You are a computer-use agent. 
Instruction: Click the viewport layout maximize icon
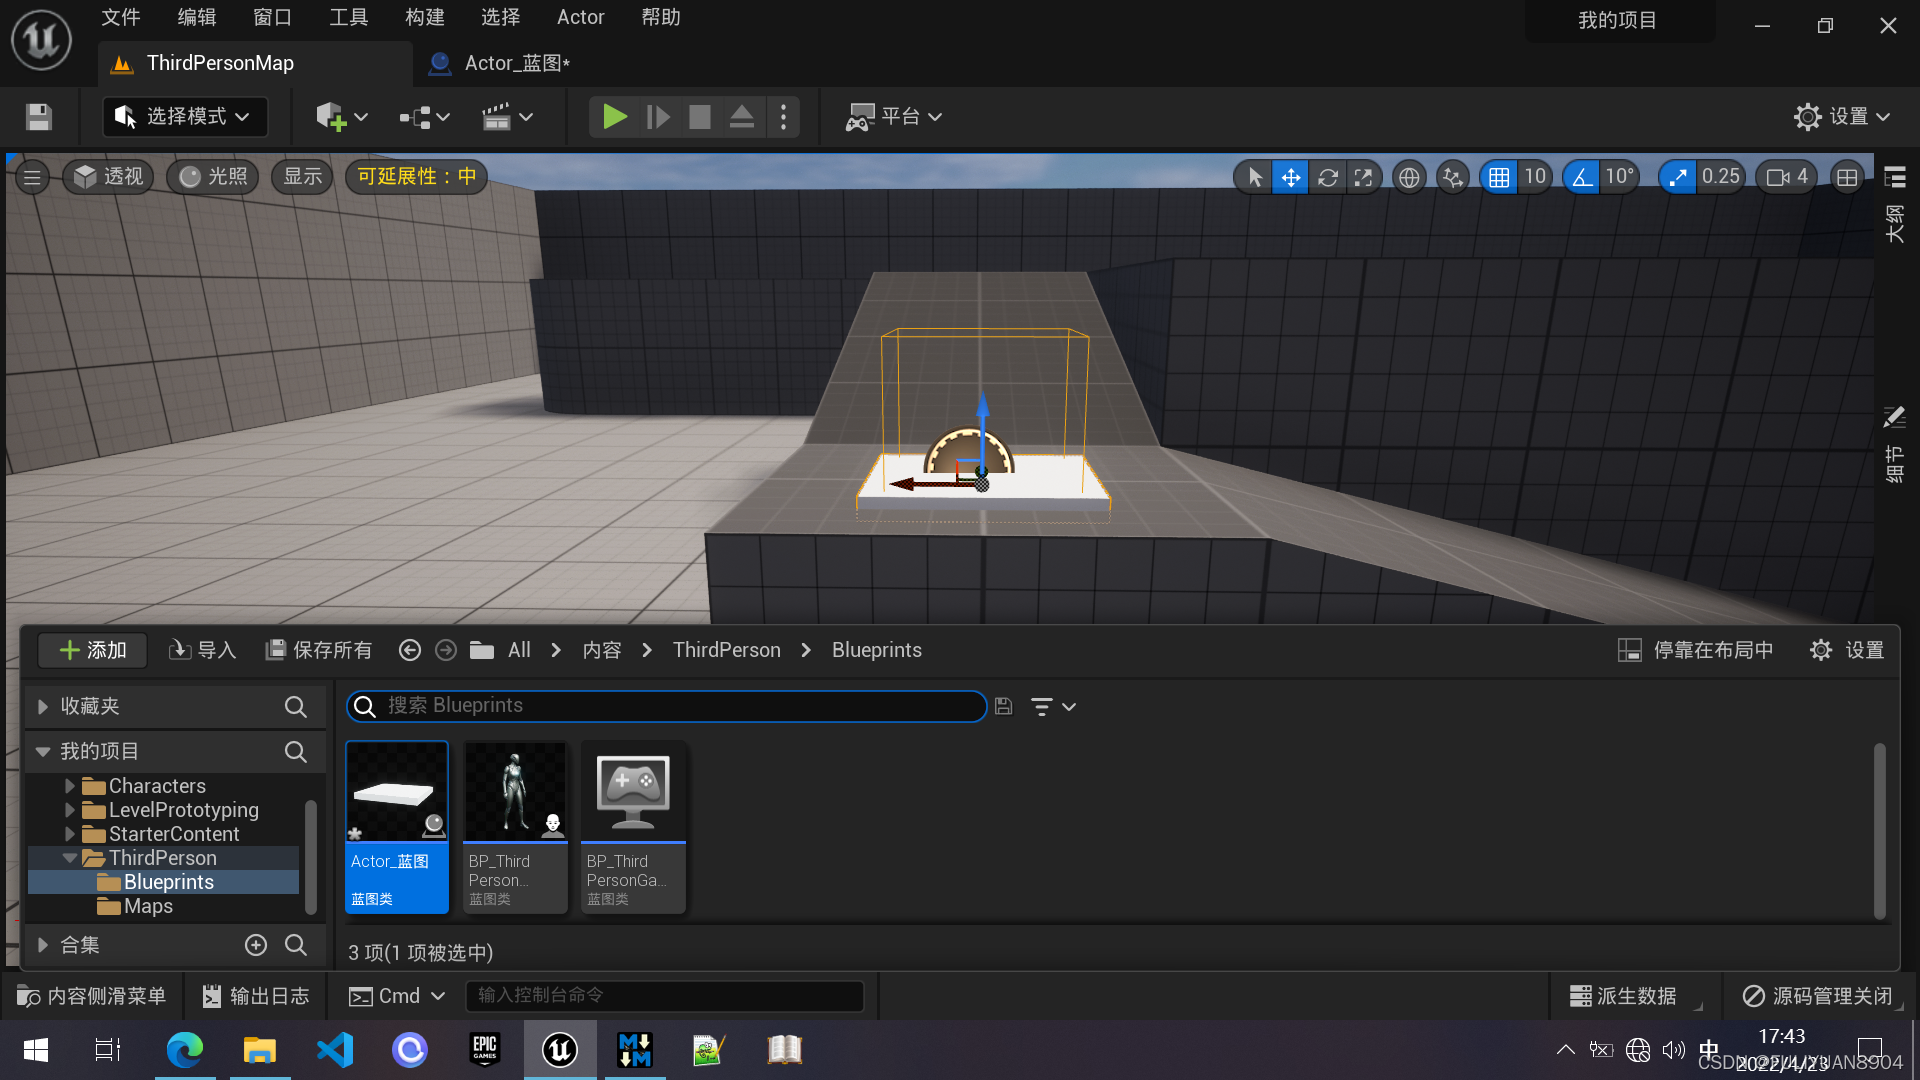(x=1847, y=178)
